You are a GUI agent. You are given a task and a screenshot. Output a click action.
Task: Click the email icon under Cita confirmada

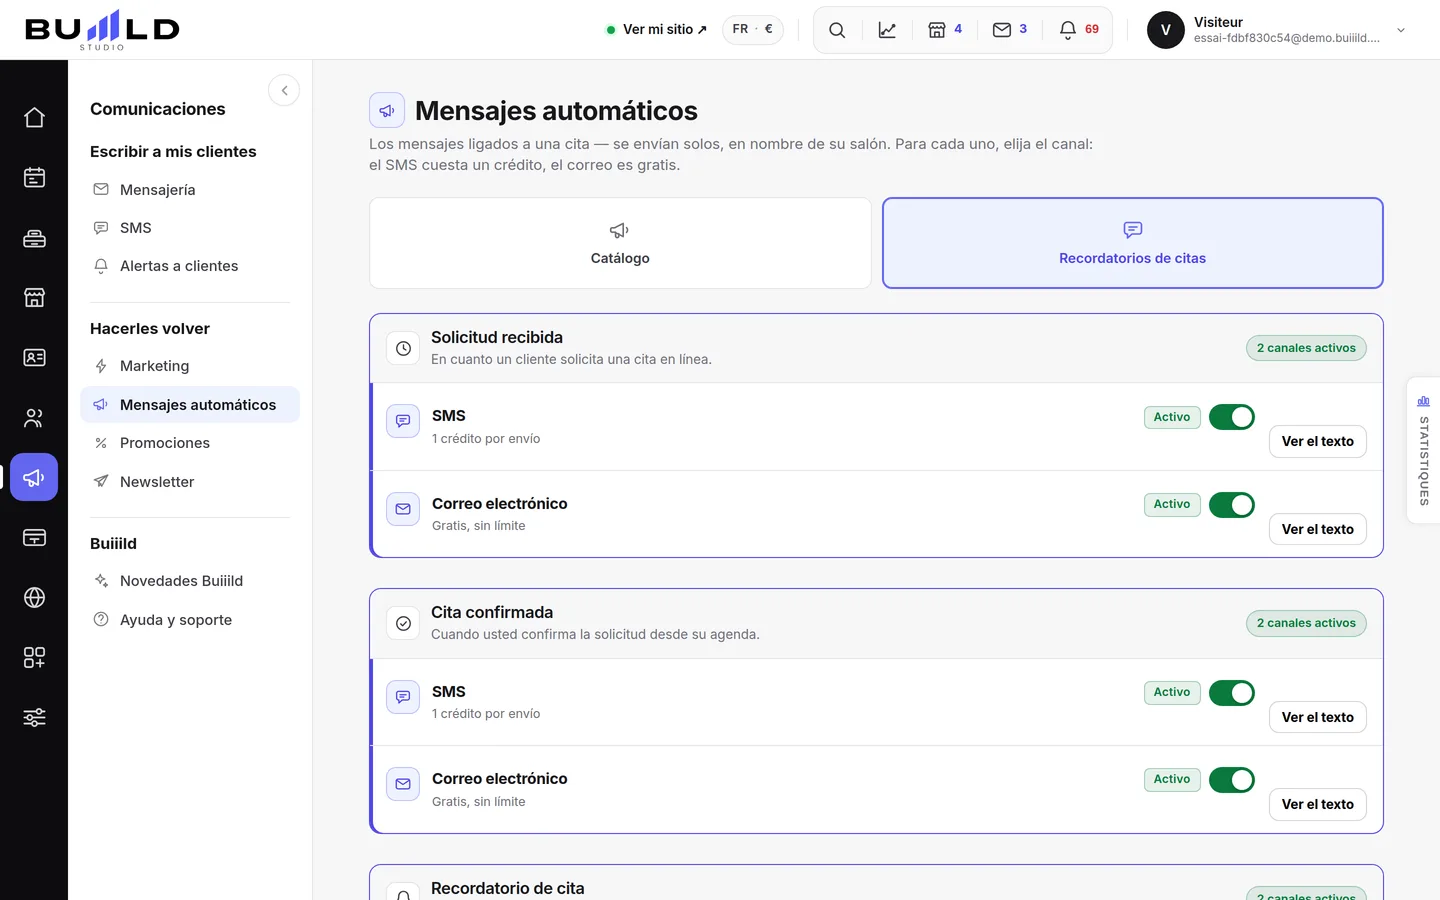[403, 784]
